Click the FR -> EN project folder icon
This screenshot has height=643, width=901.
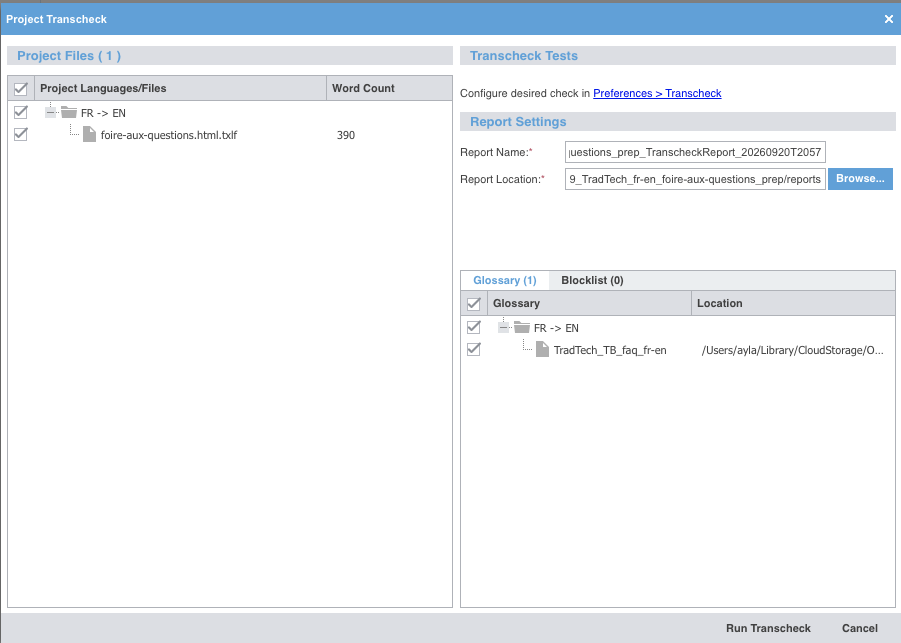click(69, 112)
